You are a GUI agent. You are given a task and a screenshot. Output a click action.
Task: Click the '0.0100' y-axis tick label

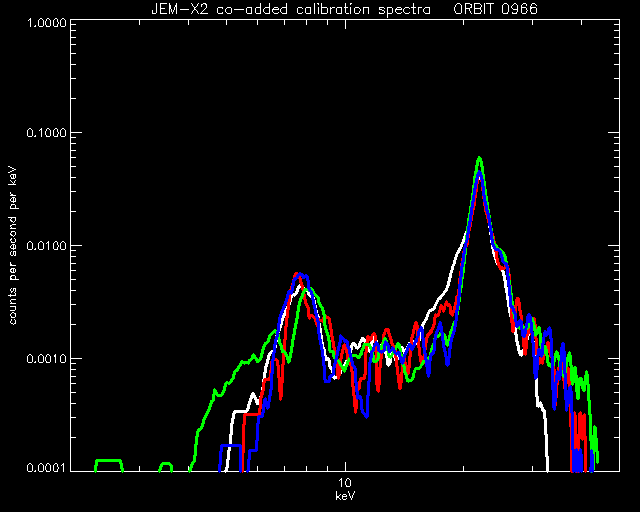47,246
